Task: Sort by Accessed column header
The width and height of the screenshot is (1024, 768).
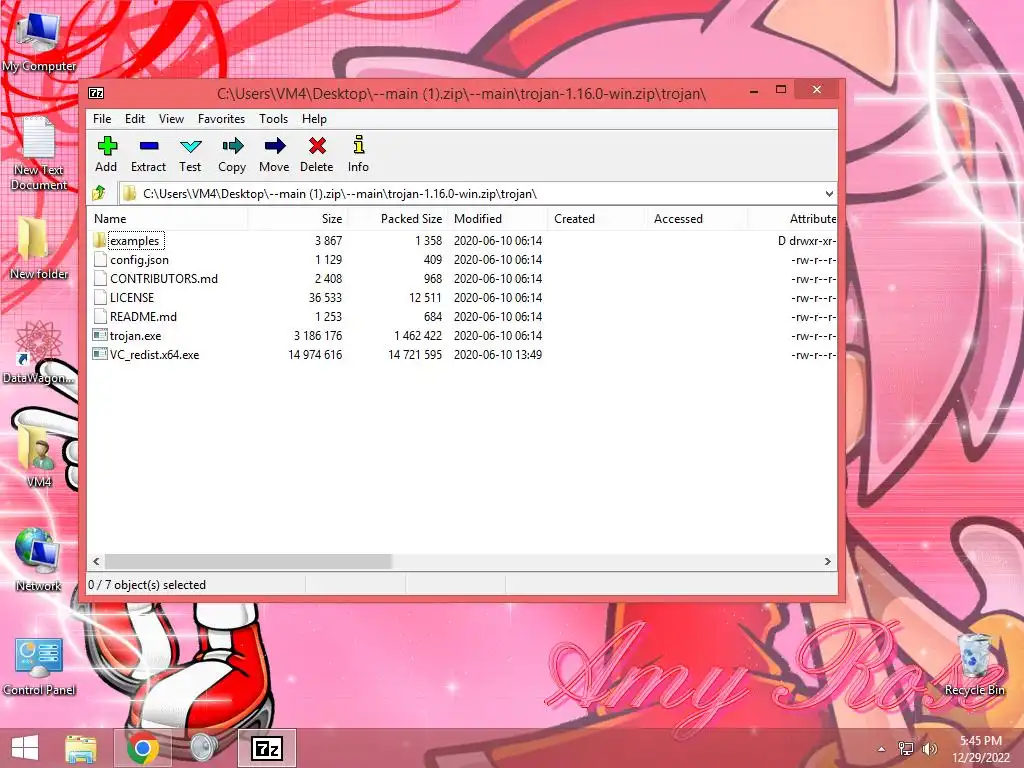Action: (x=697, y=219)
